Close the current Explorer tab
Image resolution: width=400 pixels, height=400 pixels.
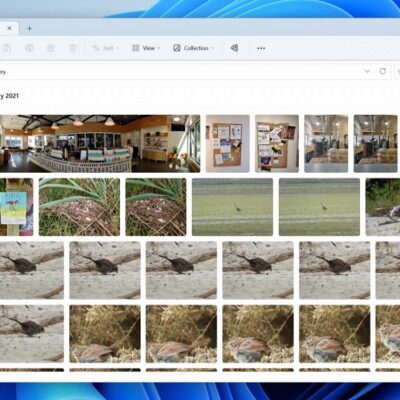[x=9, y=28]
